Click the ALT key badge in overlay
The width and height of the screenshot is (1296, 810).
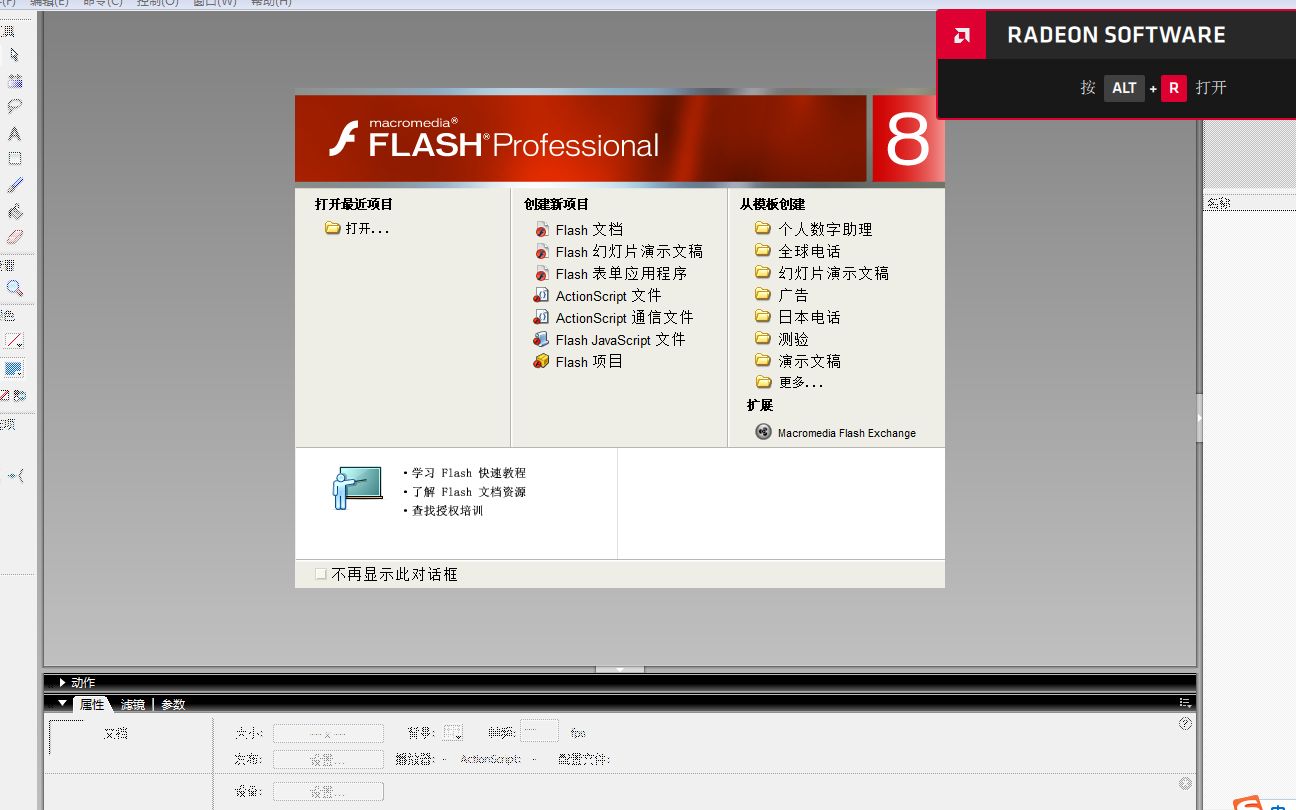(1124, 88)
